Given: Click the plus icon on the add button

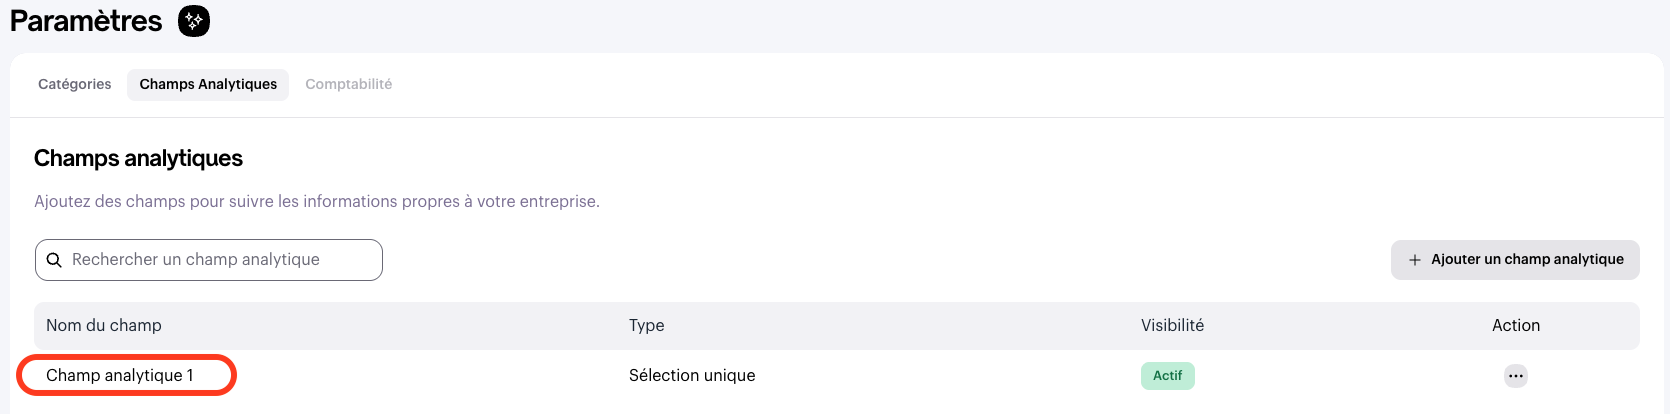Looking at the screenshot, I should click(x=1414, y=260).
